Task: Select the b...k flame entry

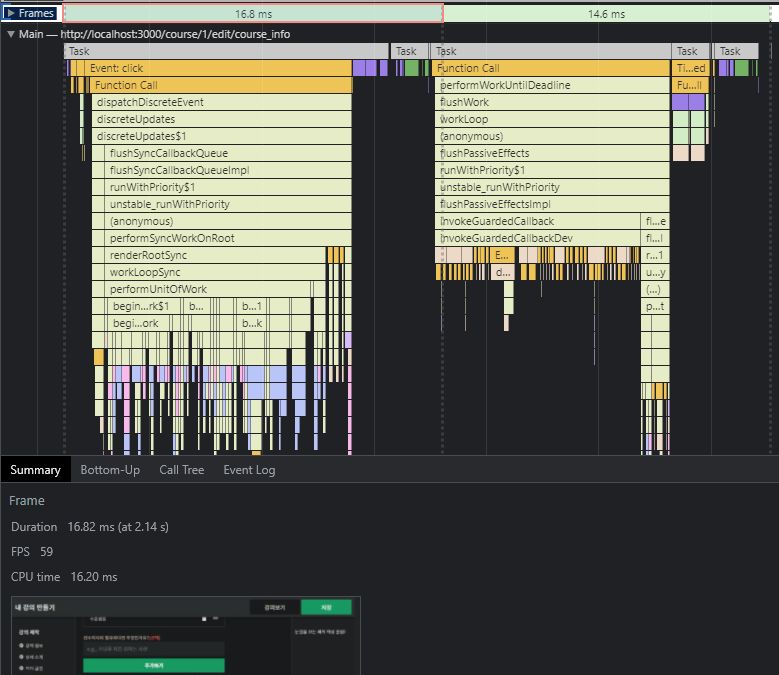Action: tap(252, 323)
